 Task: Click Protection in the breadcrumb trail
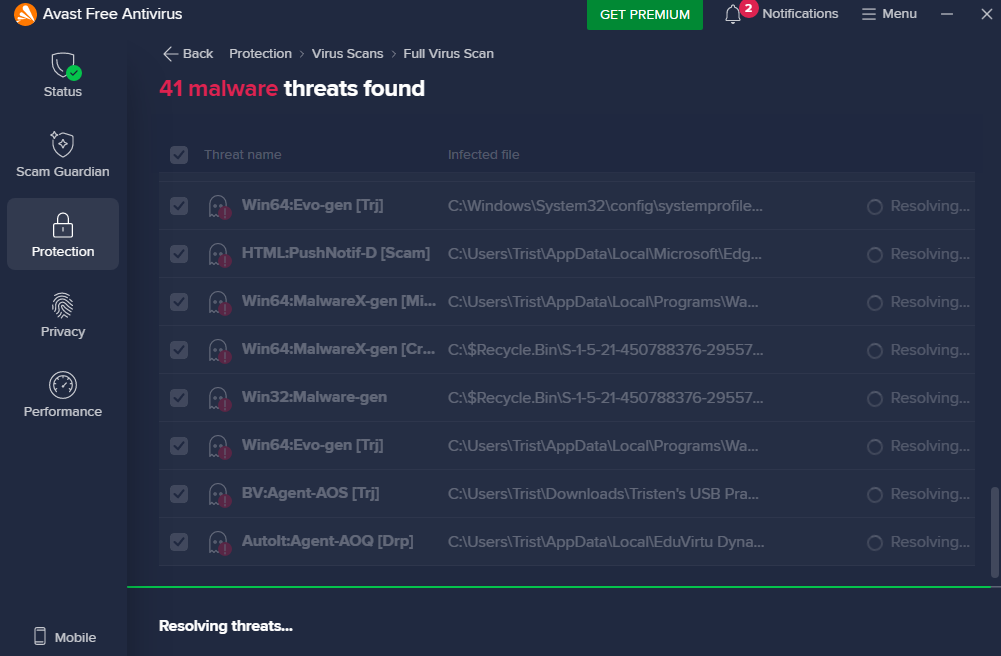point(260,54)
